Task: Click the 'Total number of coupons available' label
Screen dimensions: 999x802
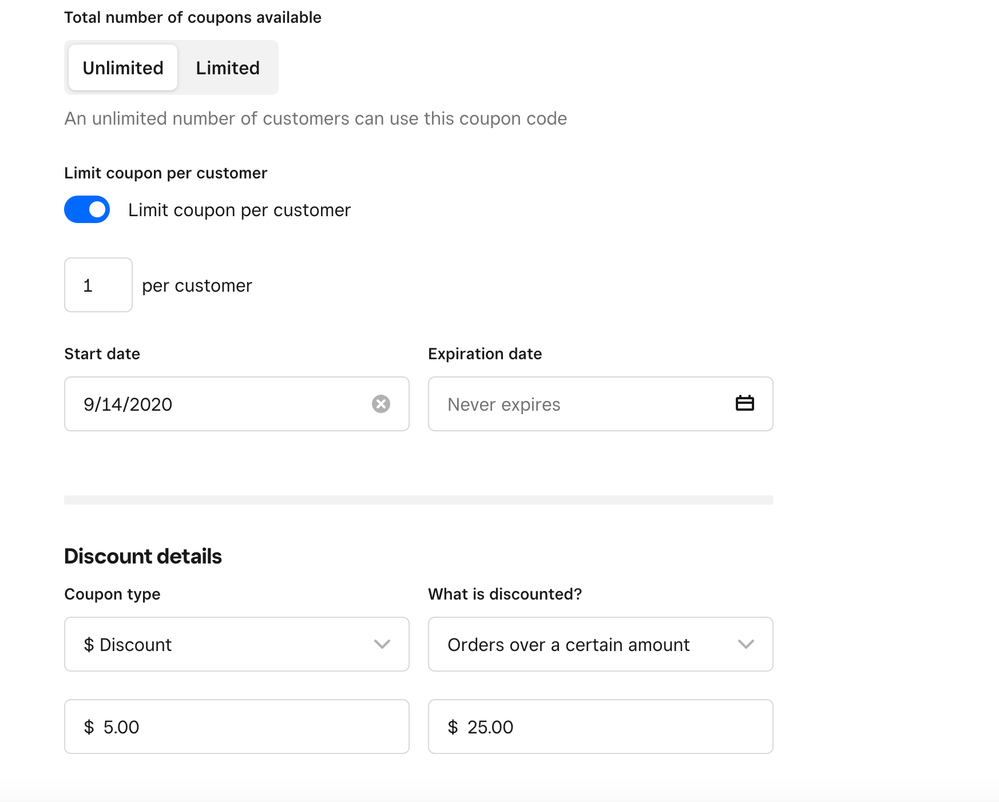Action: click(193, 18)
